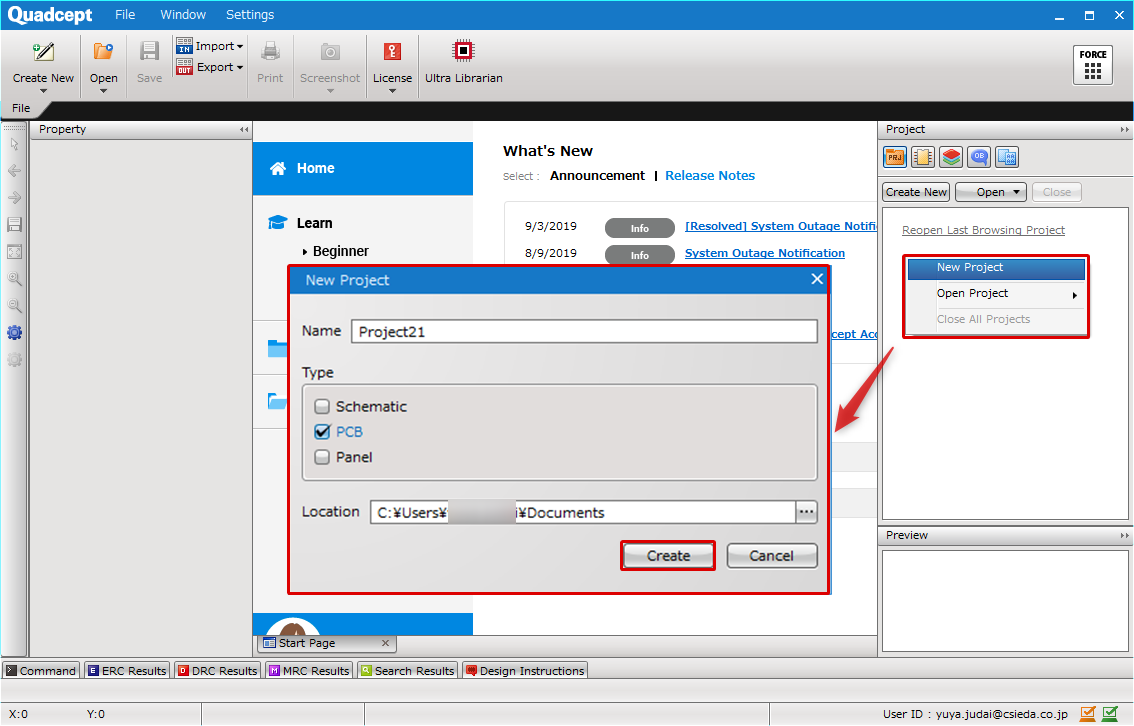Screen dimensions: 1134x726
Task: Switch to the DRC Results tab
Action: 218,671
